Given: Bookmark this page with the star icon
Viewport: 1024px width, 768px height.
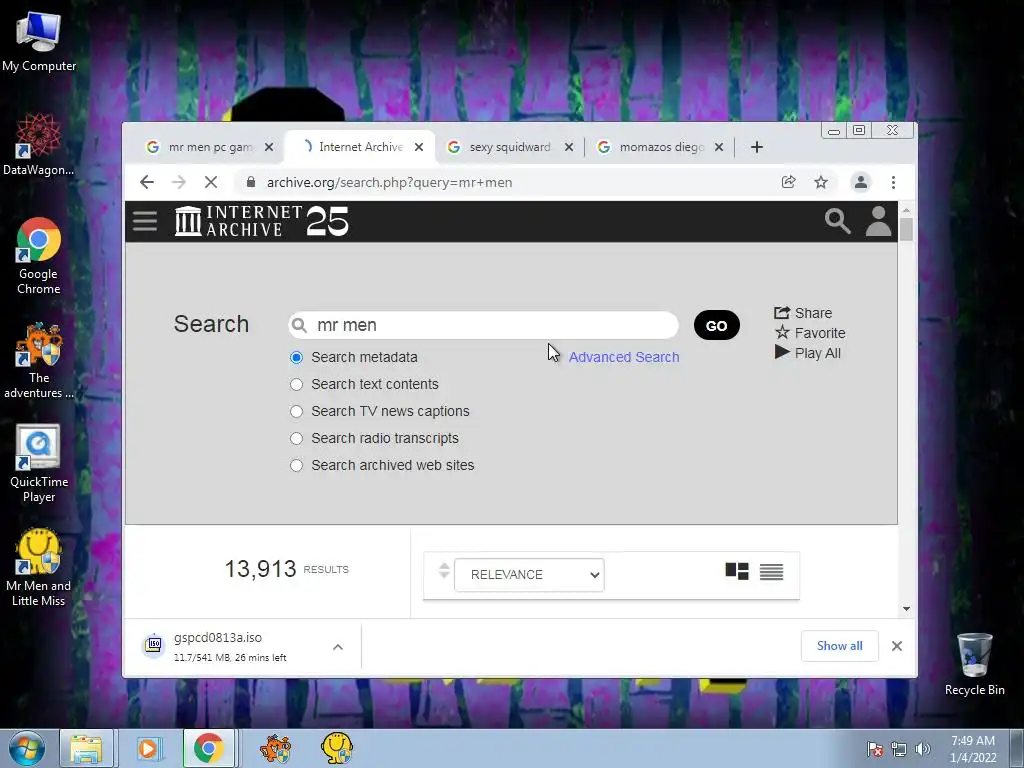Looking at the screenshot, I should click(x=821, y=182).
